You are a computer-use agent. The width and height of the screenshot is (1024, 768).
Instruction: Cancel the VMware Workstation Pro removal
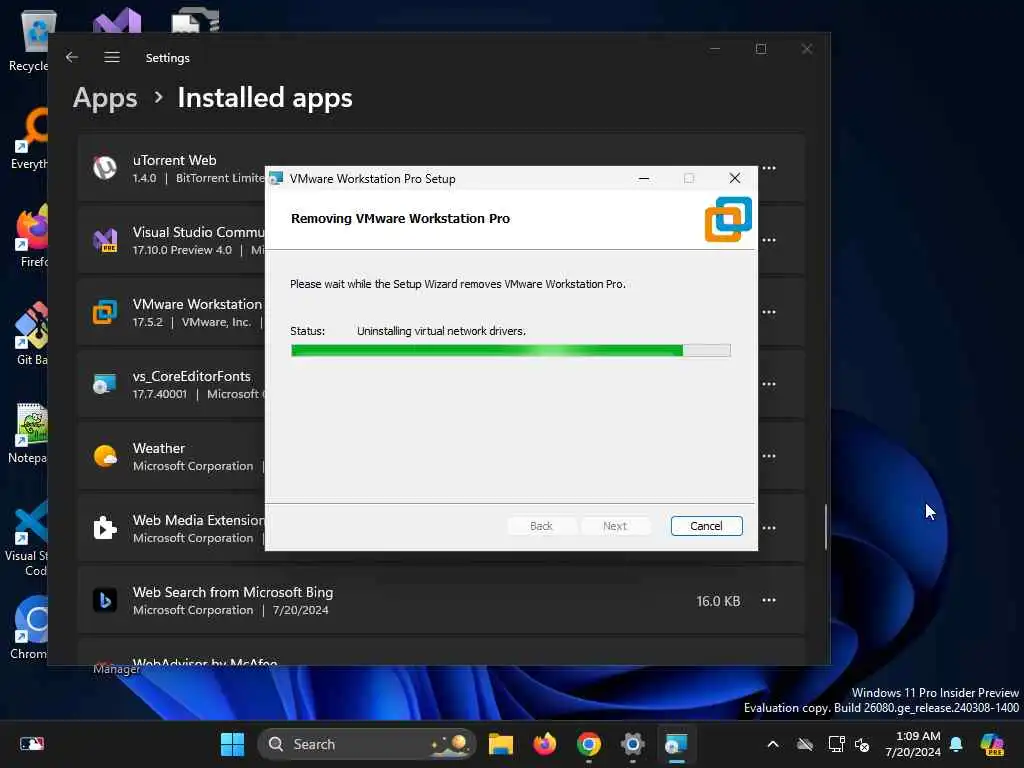706,526
